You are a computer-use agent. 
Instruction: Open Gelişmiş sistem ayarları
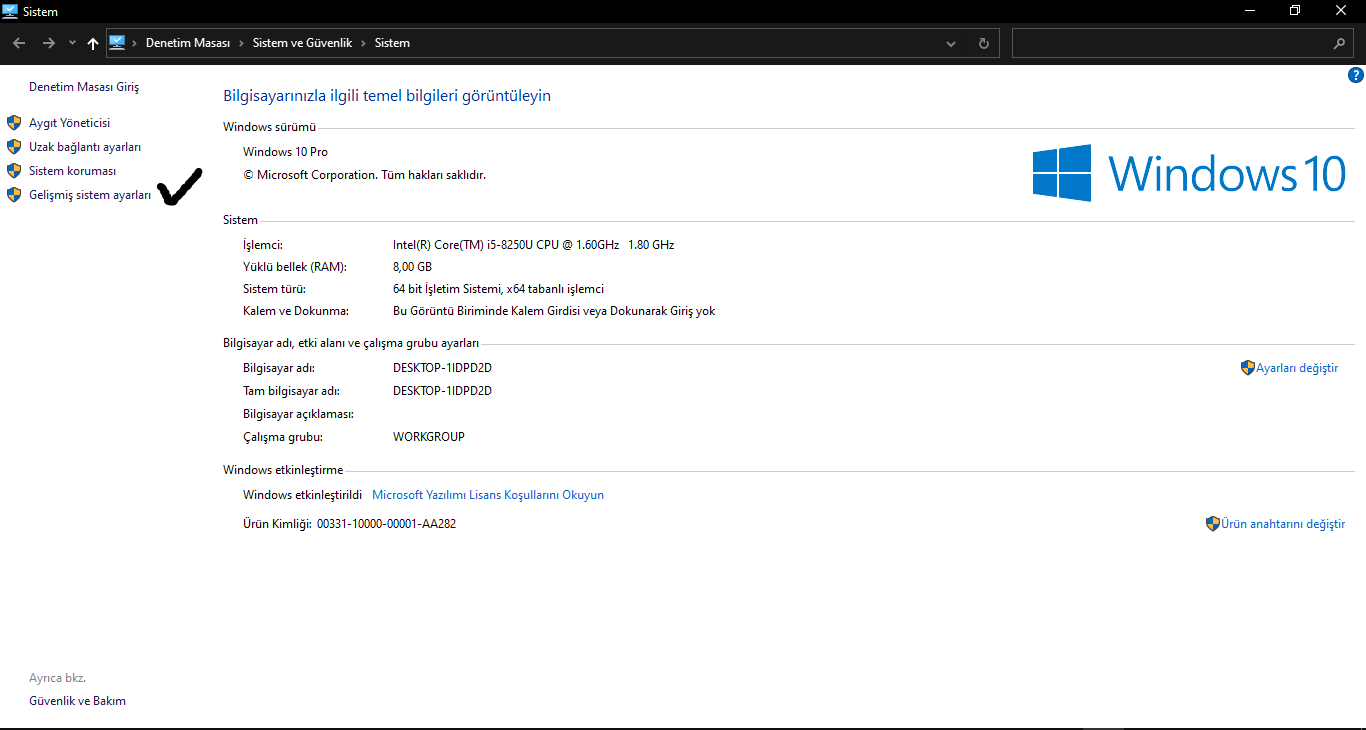90,195
